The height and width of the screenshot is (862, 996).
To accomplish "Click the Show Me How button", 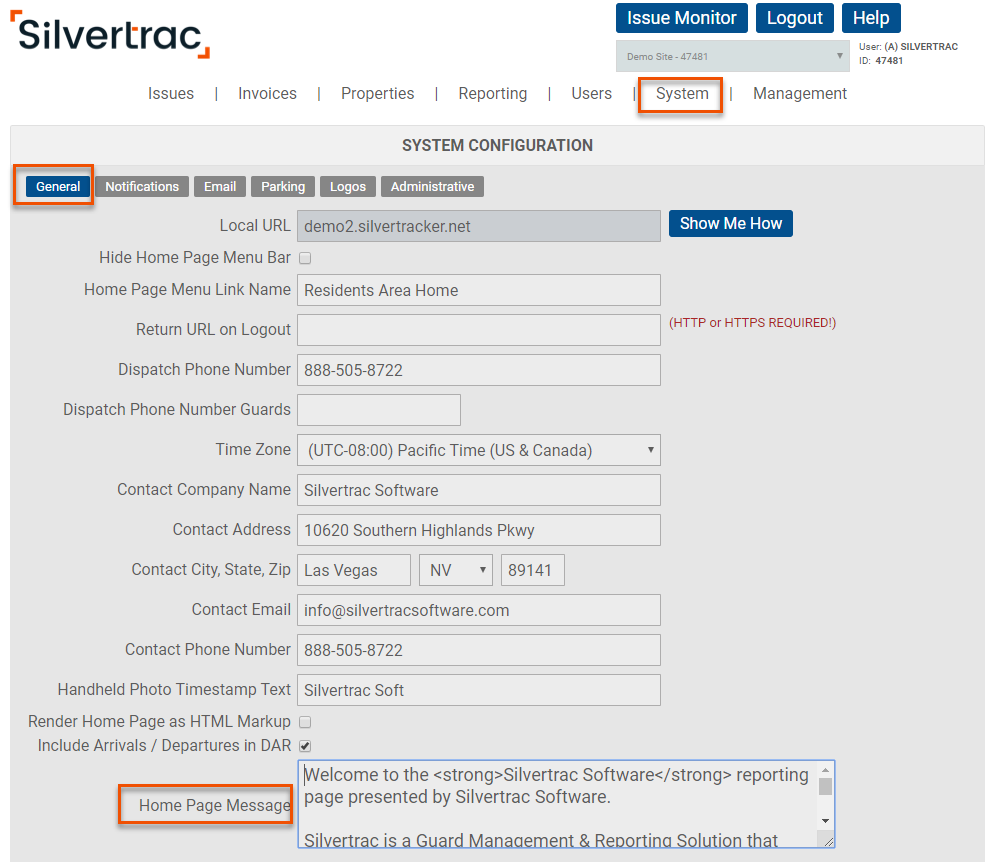I will click(730, 224).
